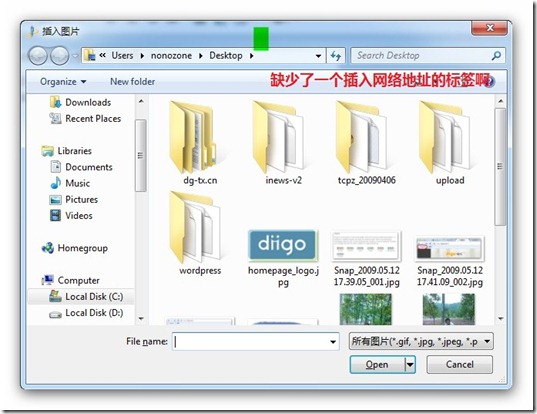Click inside the File name text field
The width and height of the screenshot is (537, 414).
pyautogui.click(x=250, y=342)
